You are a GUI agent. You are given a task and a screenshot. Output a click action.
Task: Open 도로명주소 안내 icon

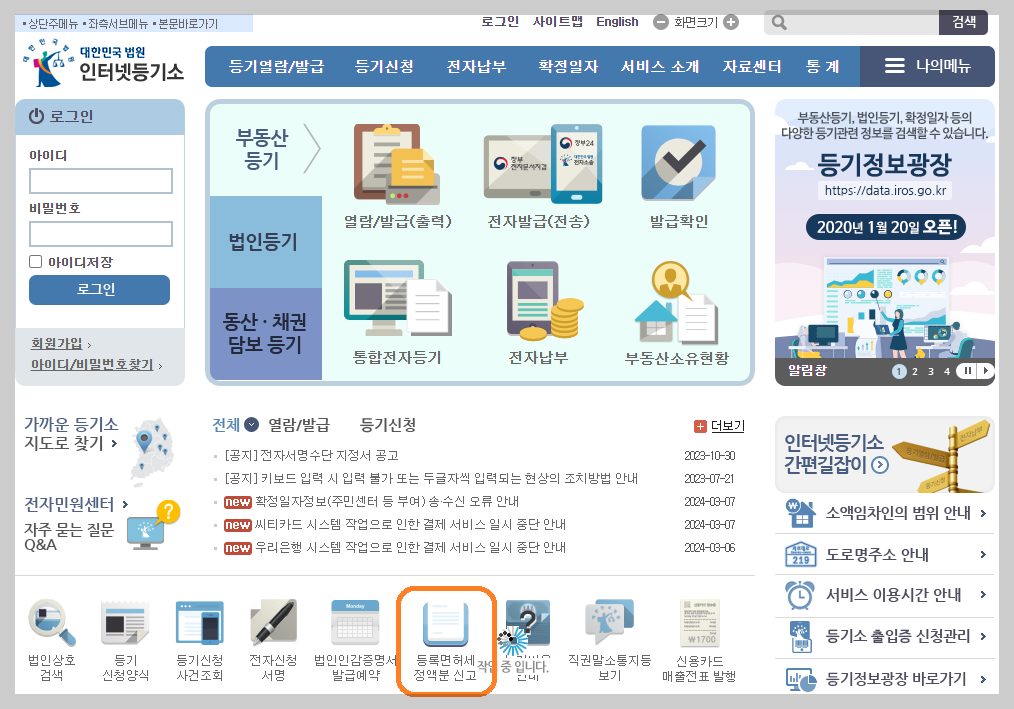pyautogui.click(x=800, y=554)
